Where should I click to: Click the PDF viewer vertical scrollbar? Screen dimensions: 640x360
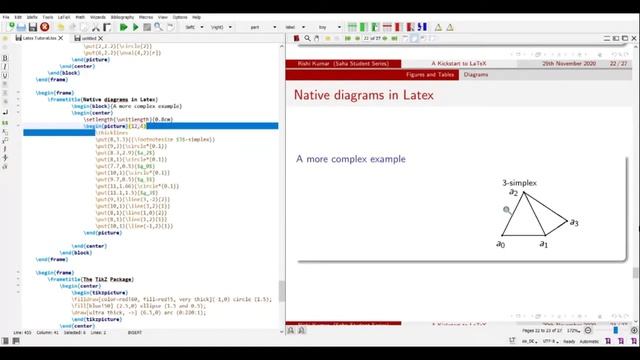tap(636, 273)
